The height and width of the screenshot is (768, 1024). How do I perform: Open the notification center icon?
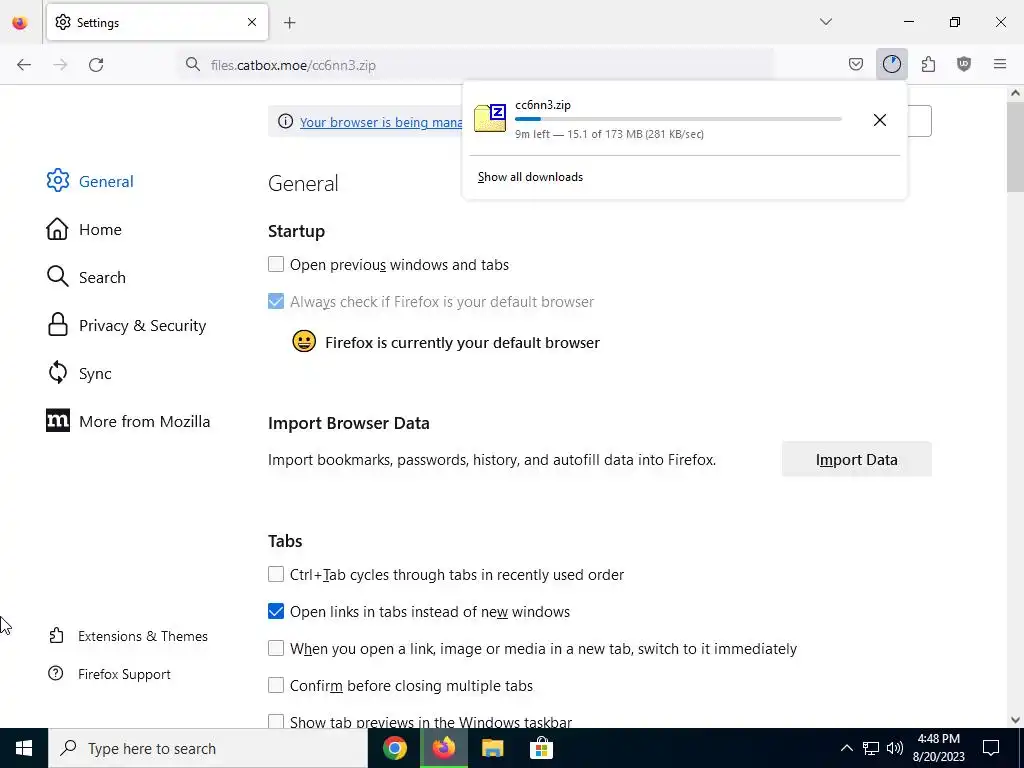tap(991, 748)
